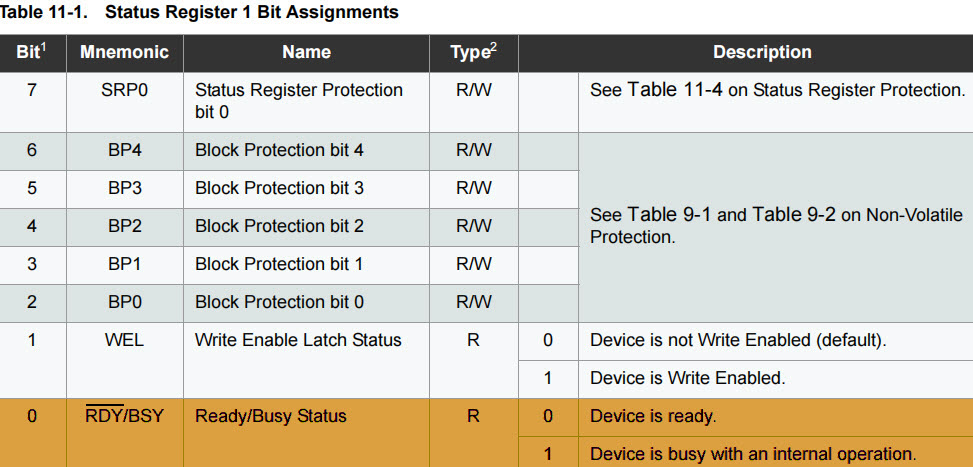The image size is (973, 467).
Task: Select the Device is ready description
Action: pos(653,416)
